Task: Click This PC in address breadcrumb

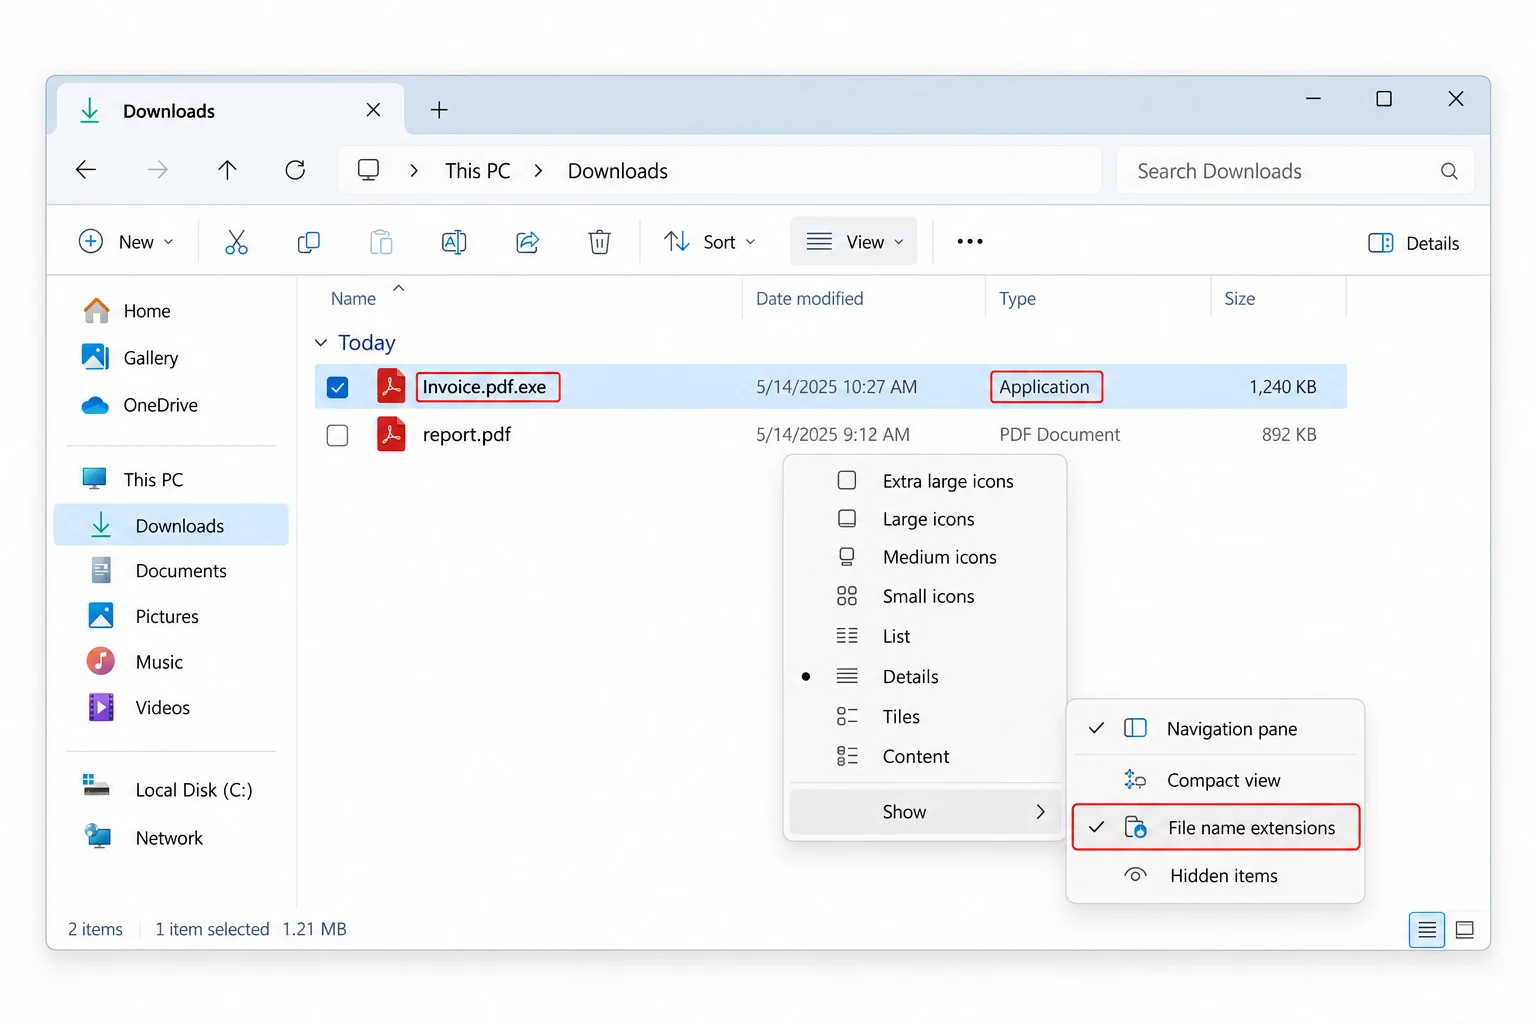Action: tap(478, 171)
